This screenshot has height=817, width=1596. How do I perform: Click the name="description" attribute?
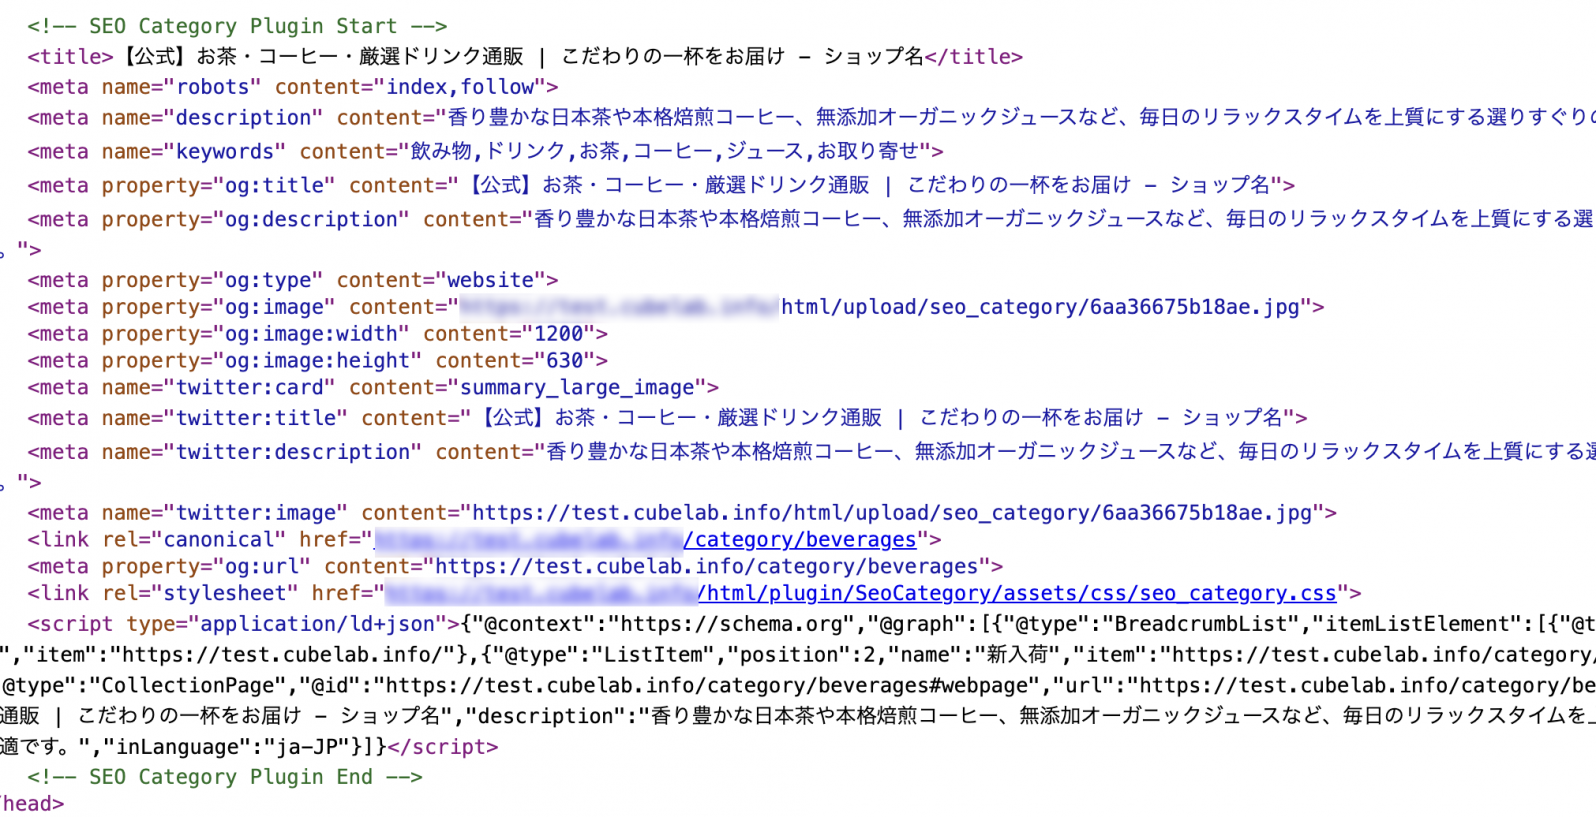pyautogui.click(x=212, y=118)
